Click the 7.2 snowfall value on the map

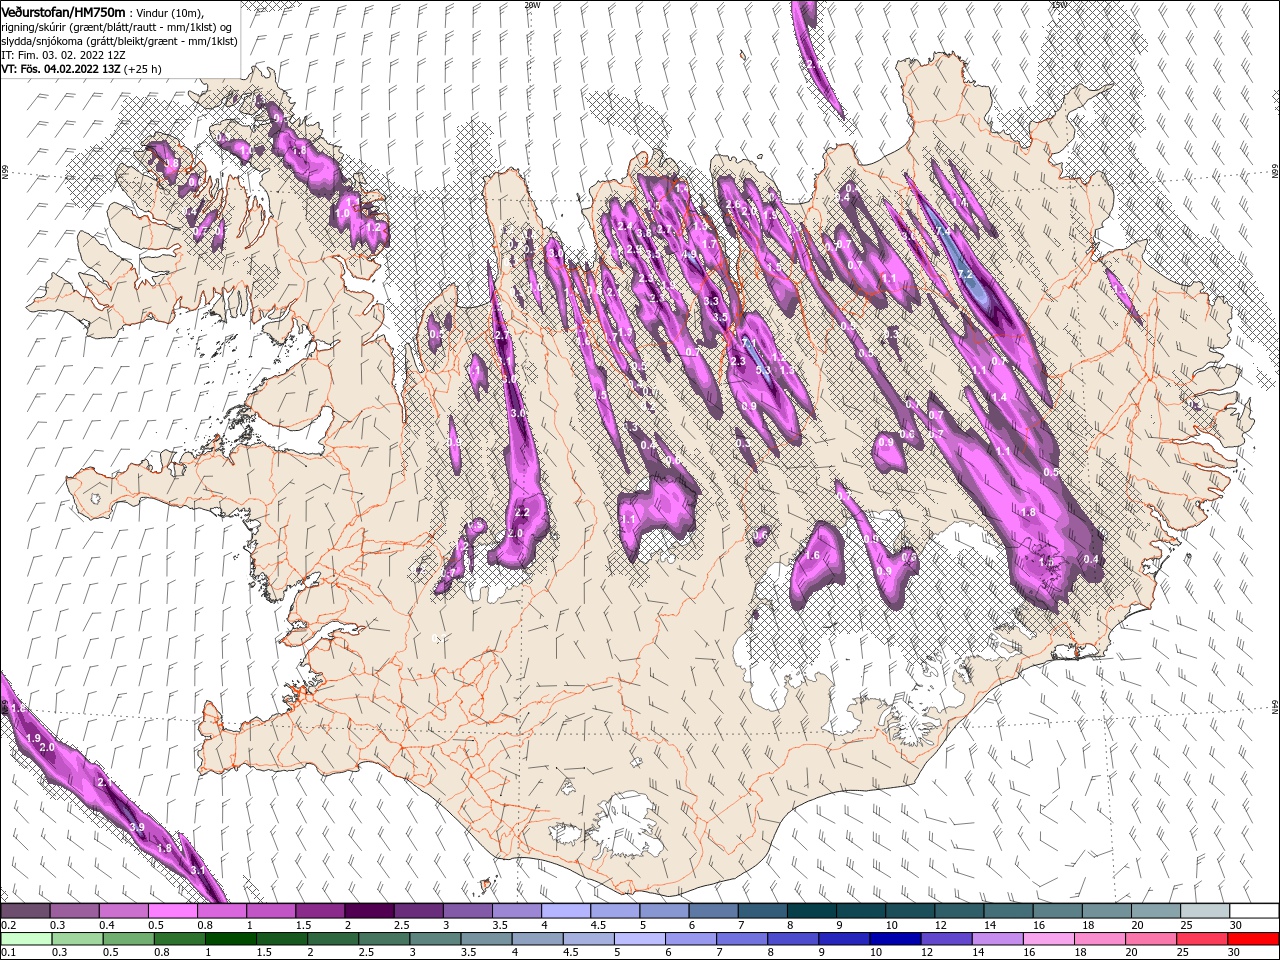click(964, 274)
